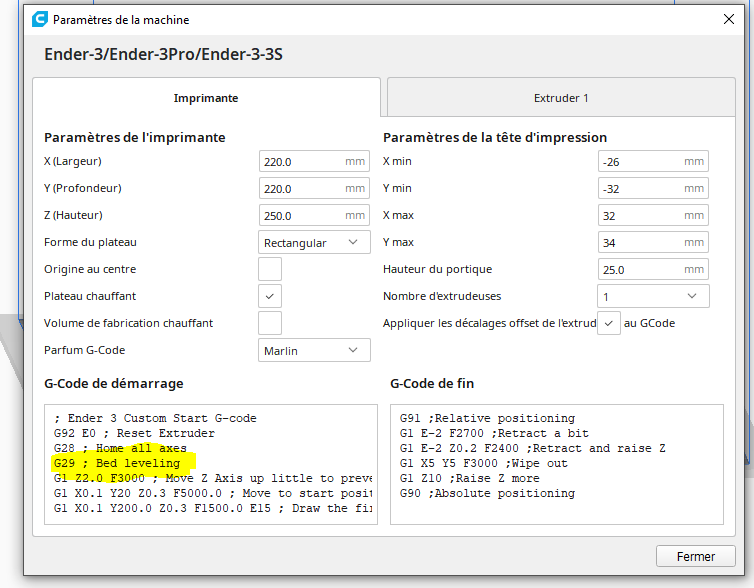
Task: Enable Volume de fabrication chauffant checkbox
Action: (x=270, y=323)
